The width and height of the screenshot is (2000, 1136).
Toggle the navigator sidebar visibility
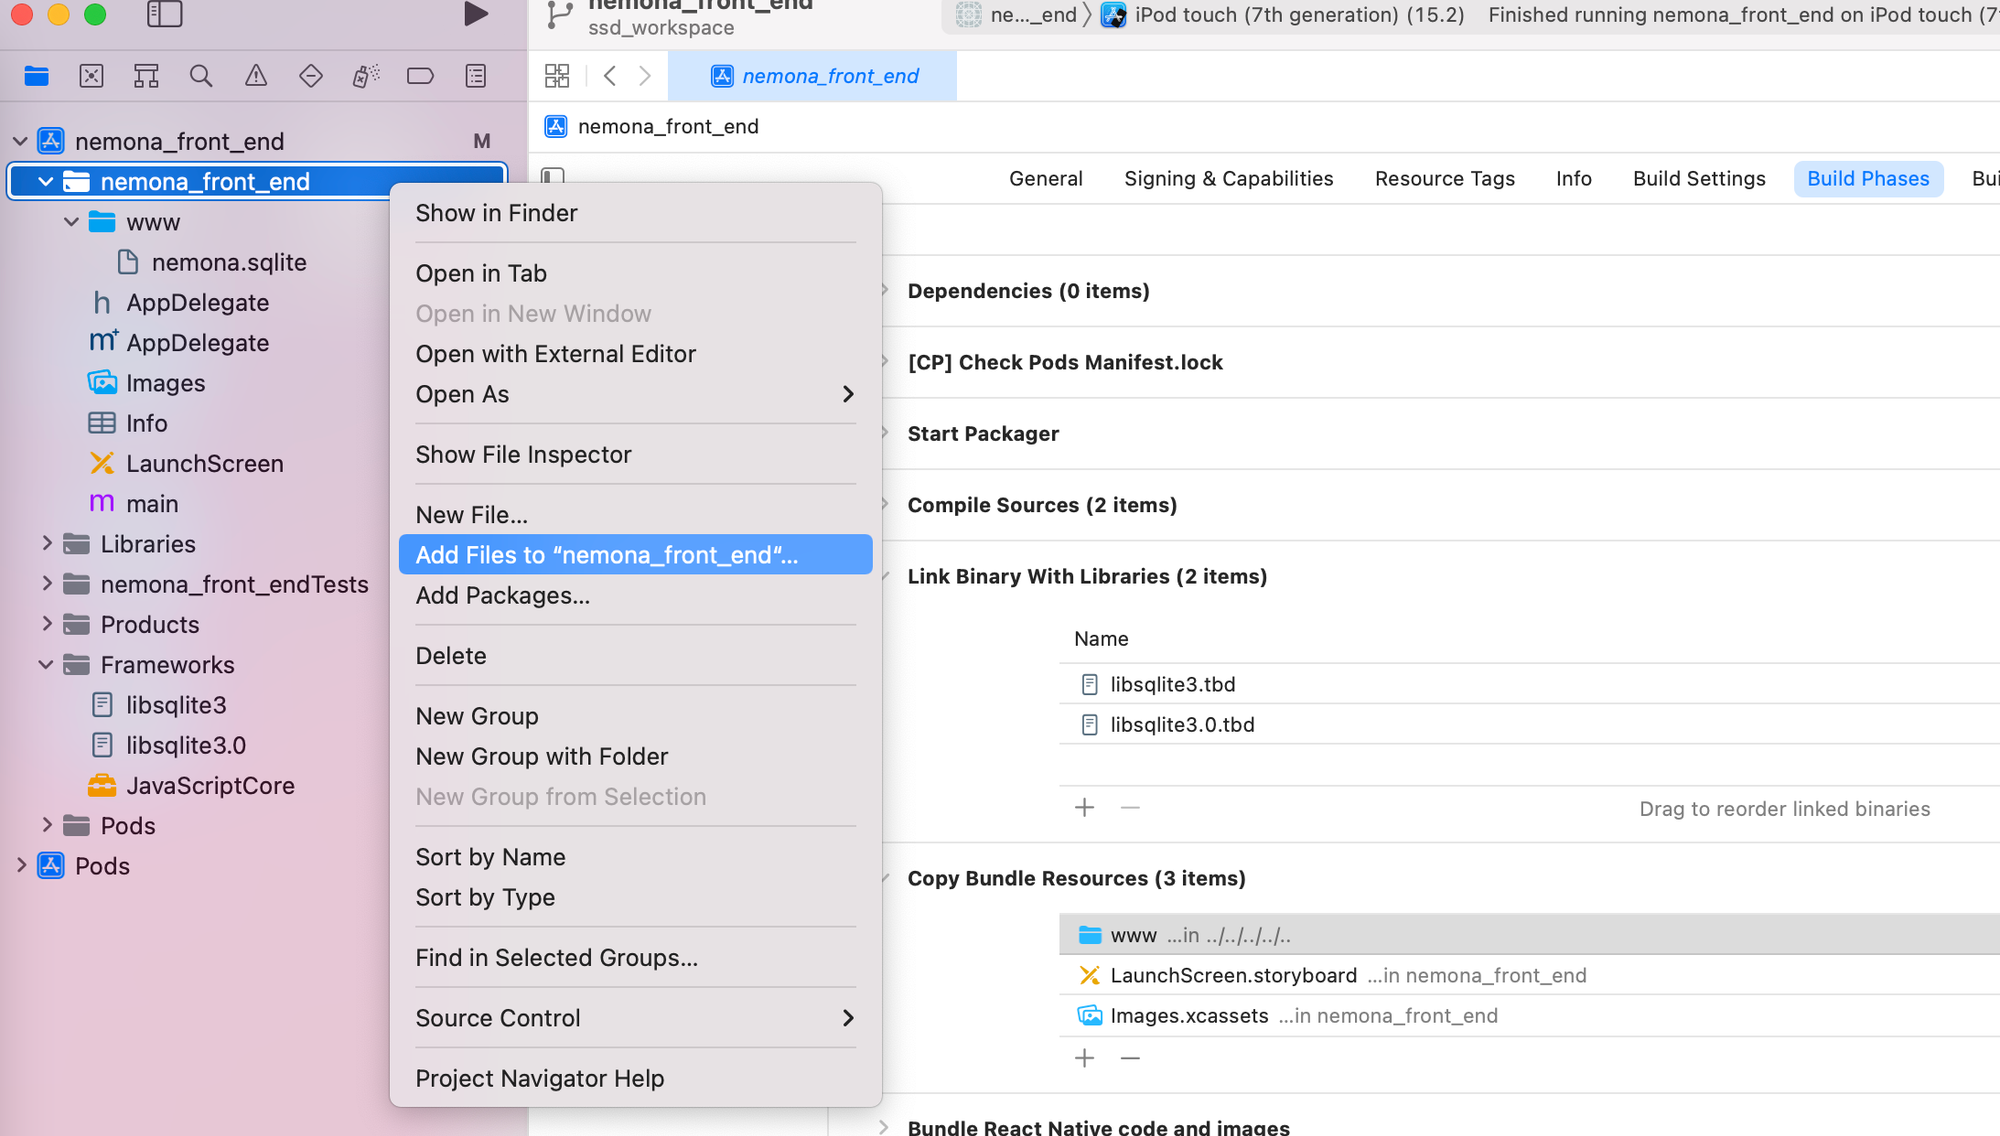pyautogui.click(x=164, y=14)
